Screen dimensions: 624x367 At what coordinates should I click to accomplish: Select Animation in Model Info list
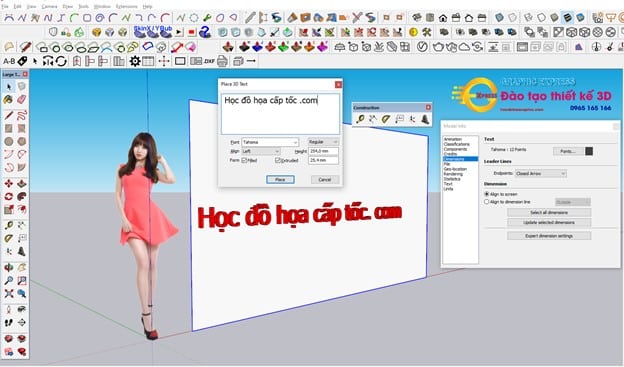452,139
